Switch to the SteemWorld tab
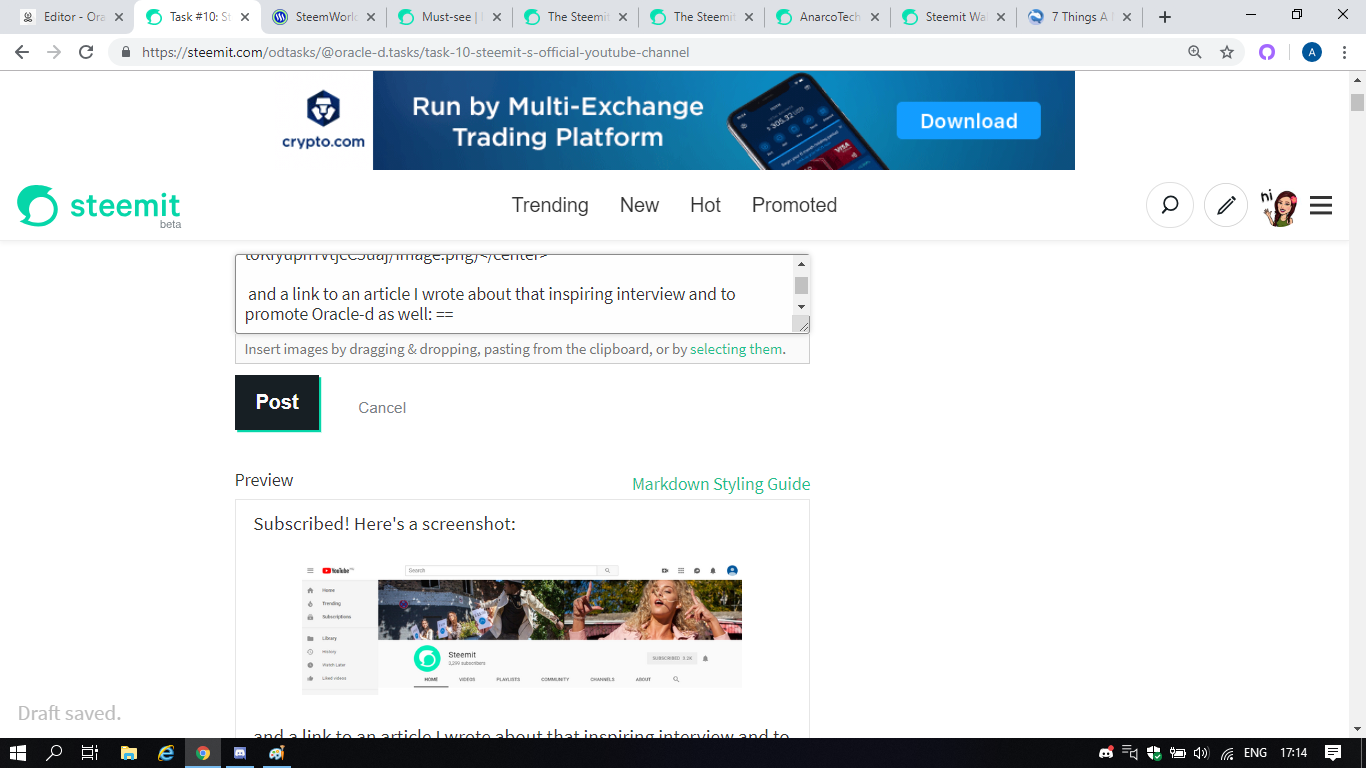1366x768 pixels. tap(322, 17)
